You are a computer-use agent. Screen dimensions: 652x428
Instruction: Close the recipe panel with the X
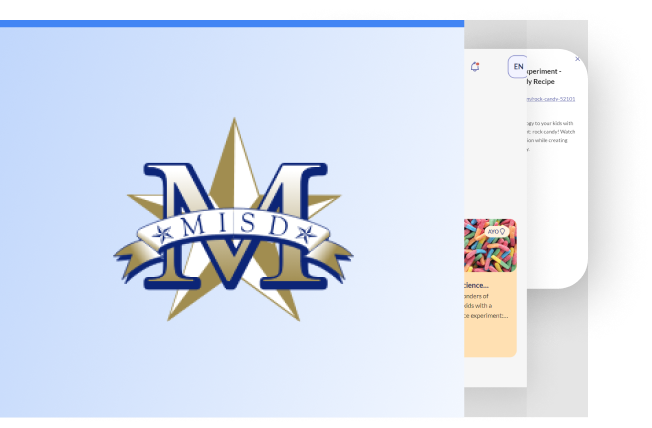point(577,59)
